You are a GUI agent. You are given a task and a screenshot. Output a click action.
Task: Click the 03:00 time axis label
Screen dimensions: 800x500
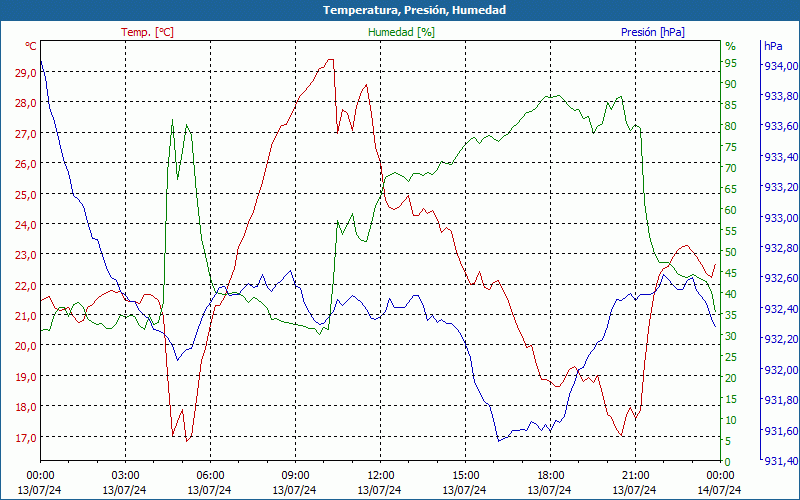tap(125, 476)
